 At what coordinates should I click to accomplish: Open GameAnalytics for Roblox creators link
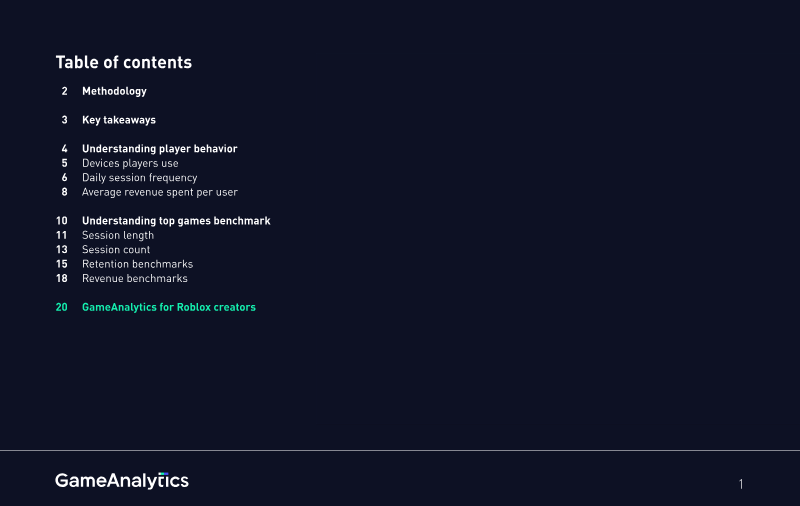[x=168, y=308]
